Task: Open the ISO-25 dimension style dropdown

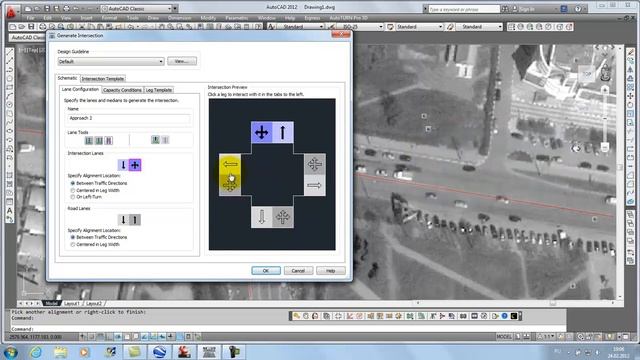Action: (x=360, y=27)
